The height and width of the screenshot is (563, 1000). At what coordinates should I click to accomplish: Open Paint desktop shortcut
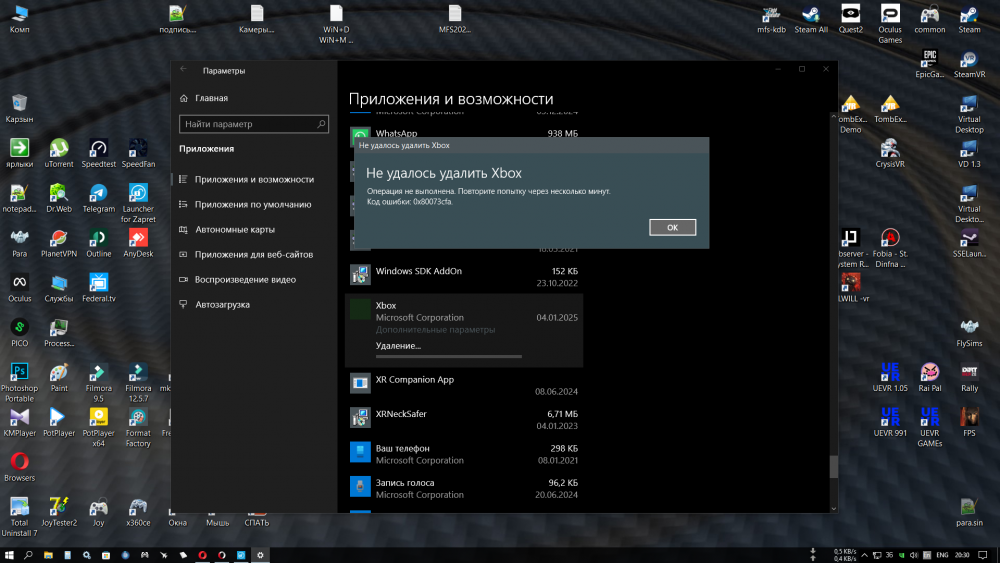(59, 377)
